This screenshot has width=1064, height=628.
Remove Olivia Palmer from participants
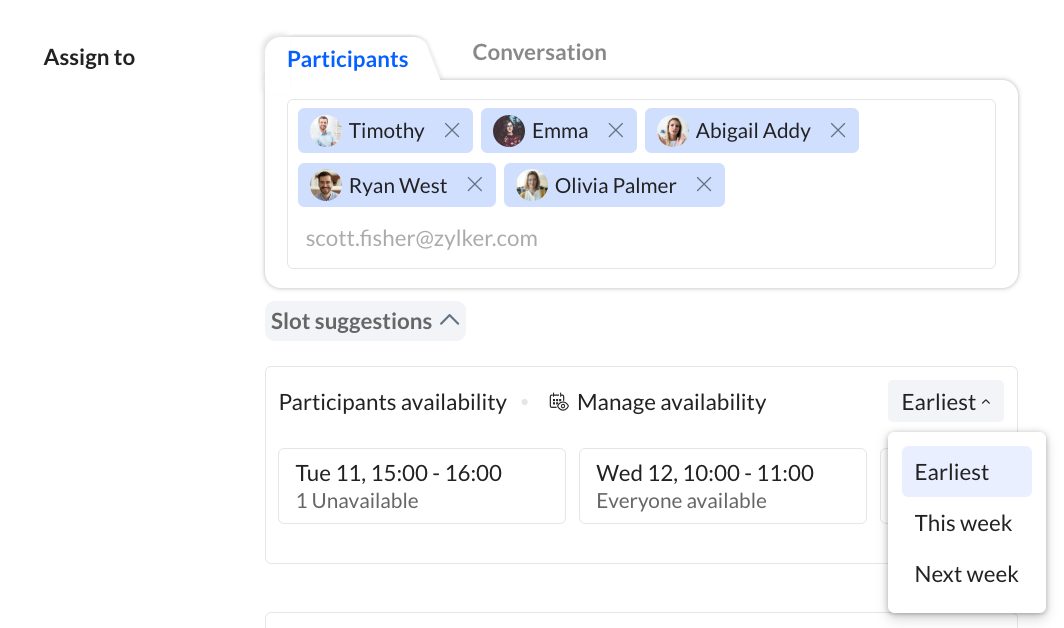[704, 185]
